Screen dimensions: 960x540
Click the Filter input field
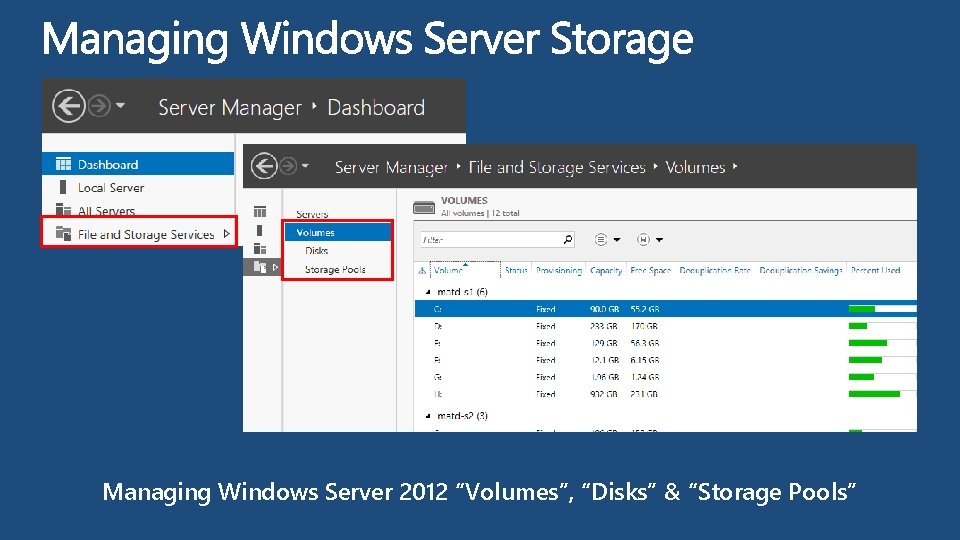point(491,239)
